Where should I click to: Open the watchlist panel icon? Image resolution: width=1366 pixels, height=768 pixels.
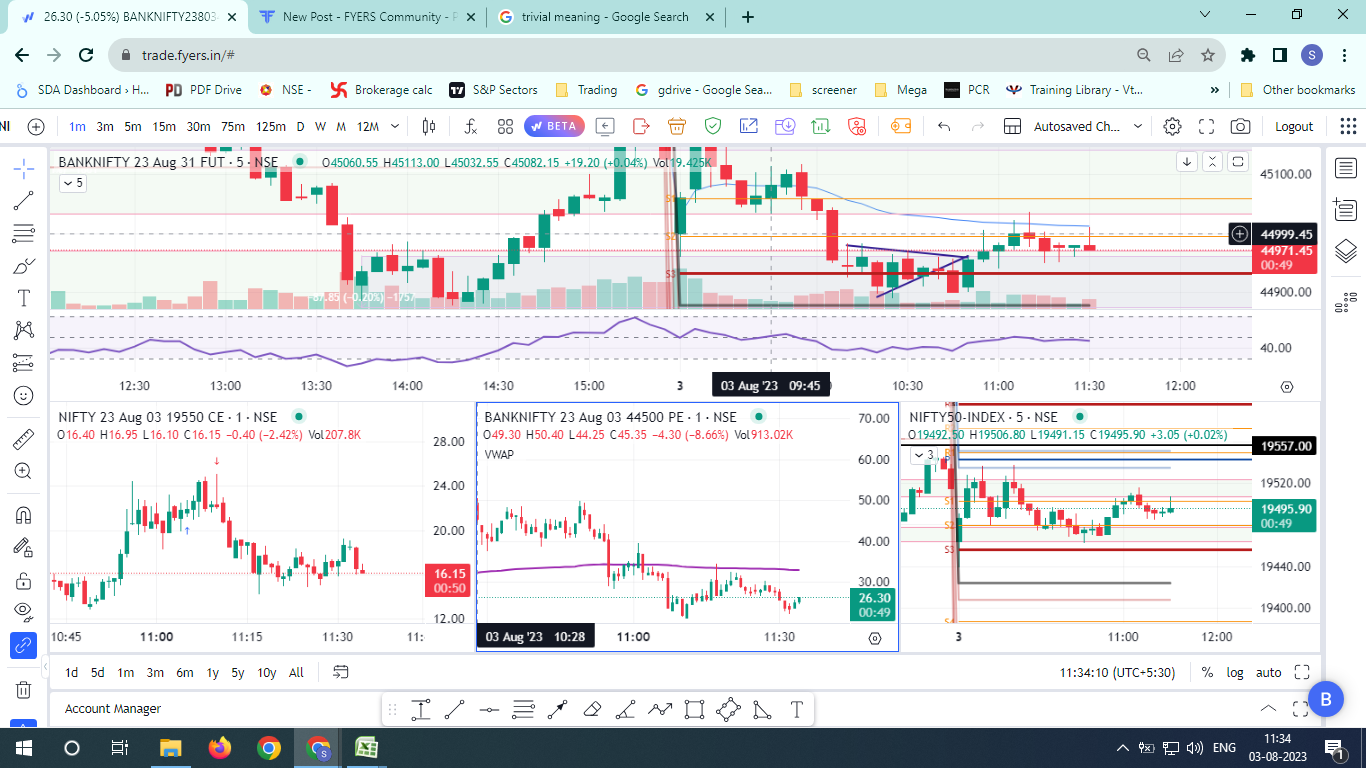click(1345, 168)
